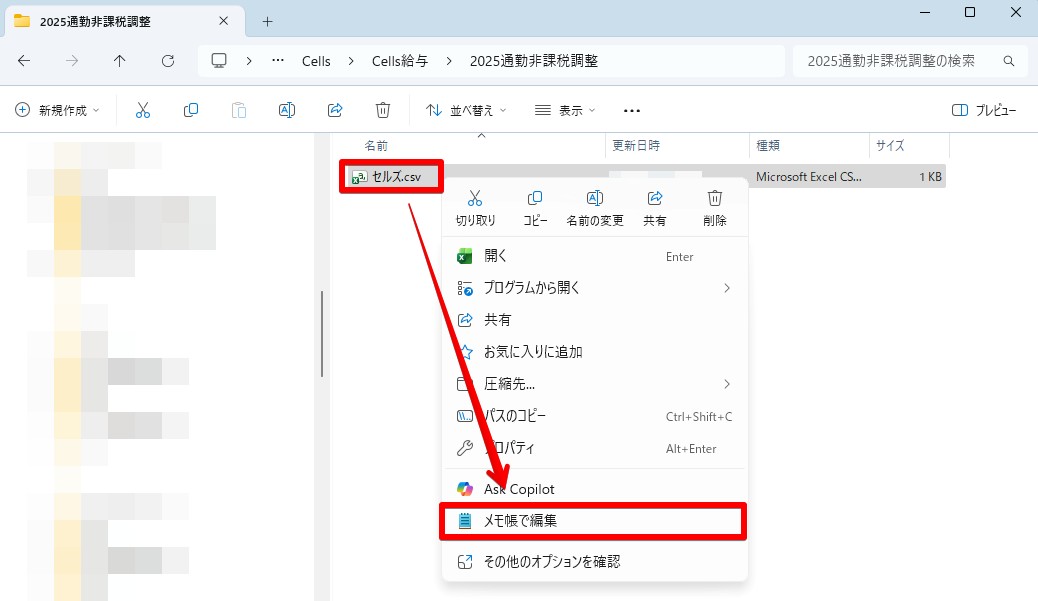Click the Share icon in the toolbar
The image size is (1038, 601).
pos(335,110)
